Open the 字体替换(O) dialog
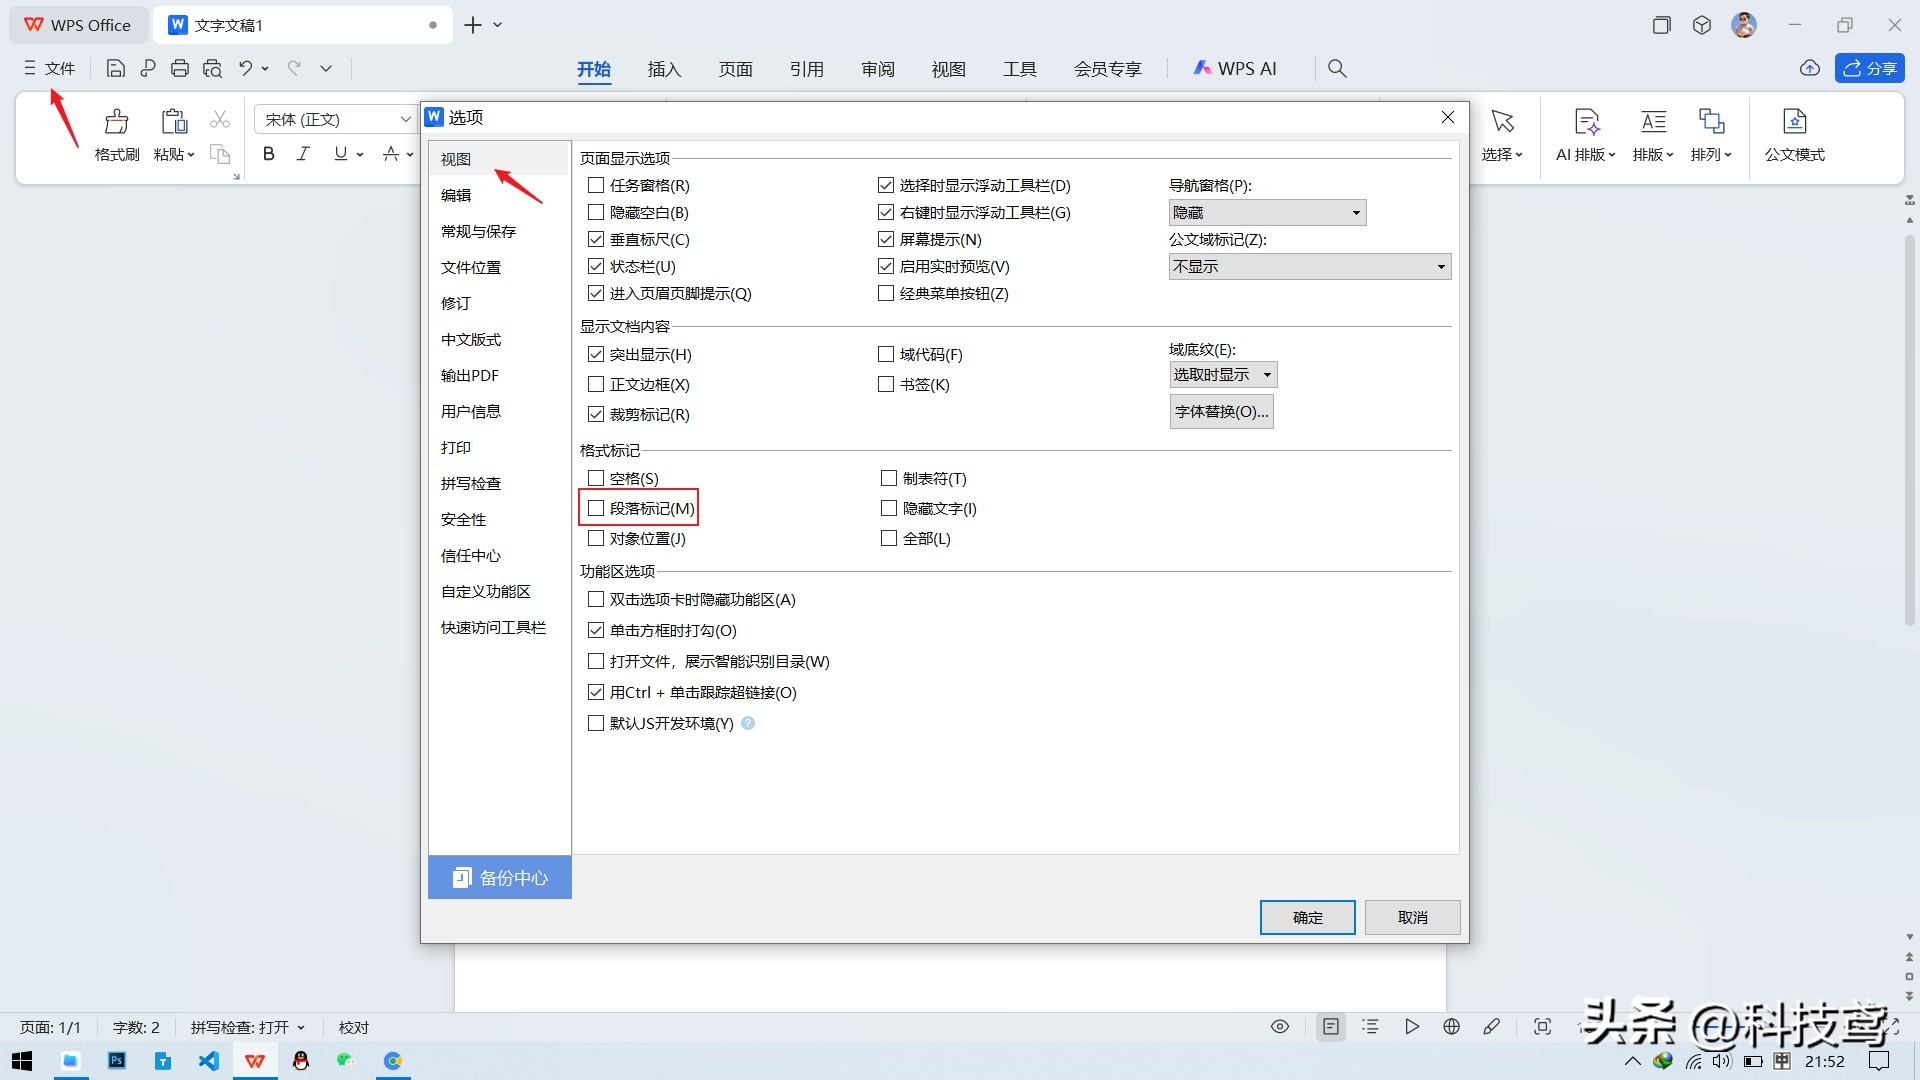This screenshot has height=1080, width=1920. tap(1221, 411)
